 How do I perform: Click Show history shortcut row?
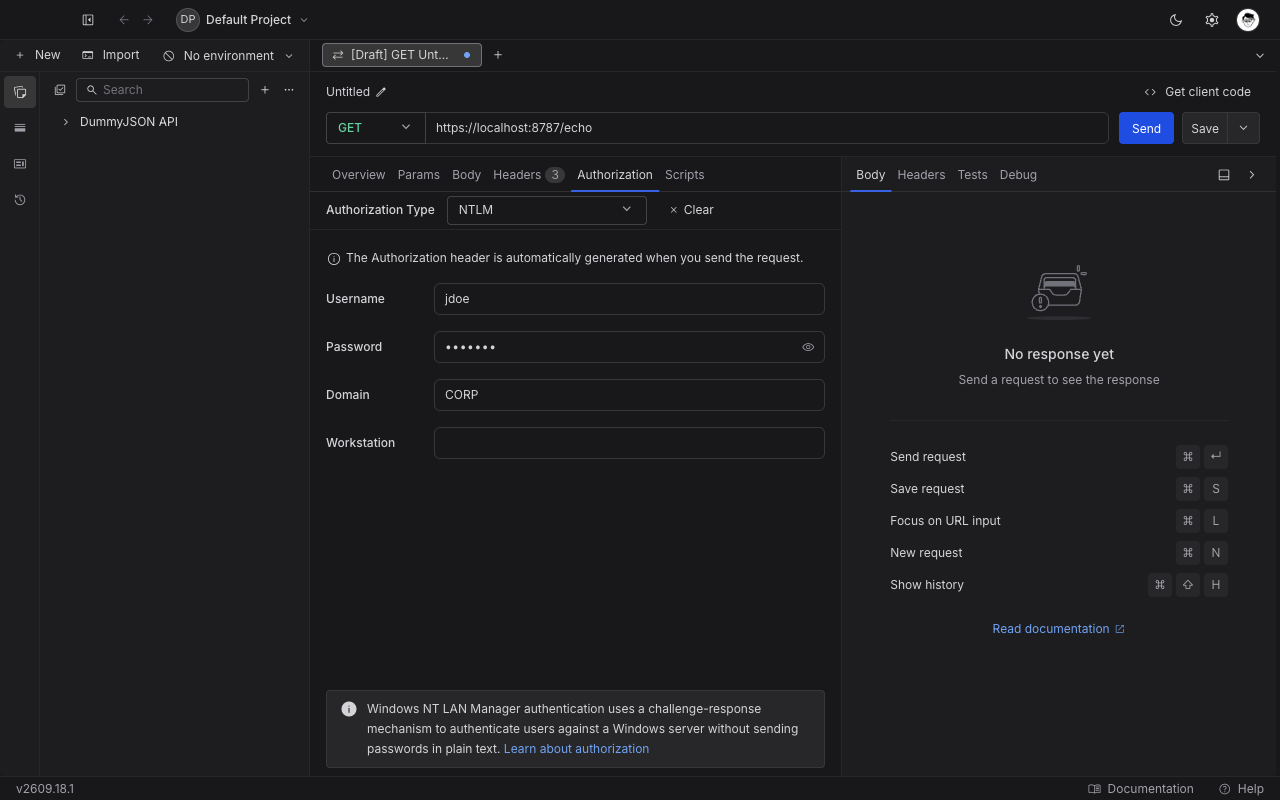pyautogui.click(x=1059, y=585)
